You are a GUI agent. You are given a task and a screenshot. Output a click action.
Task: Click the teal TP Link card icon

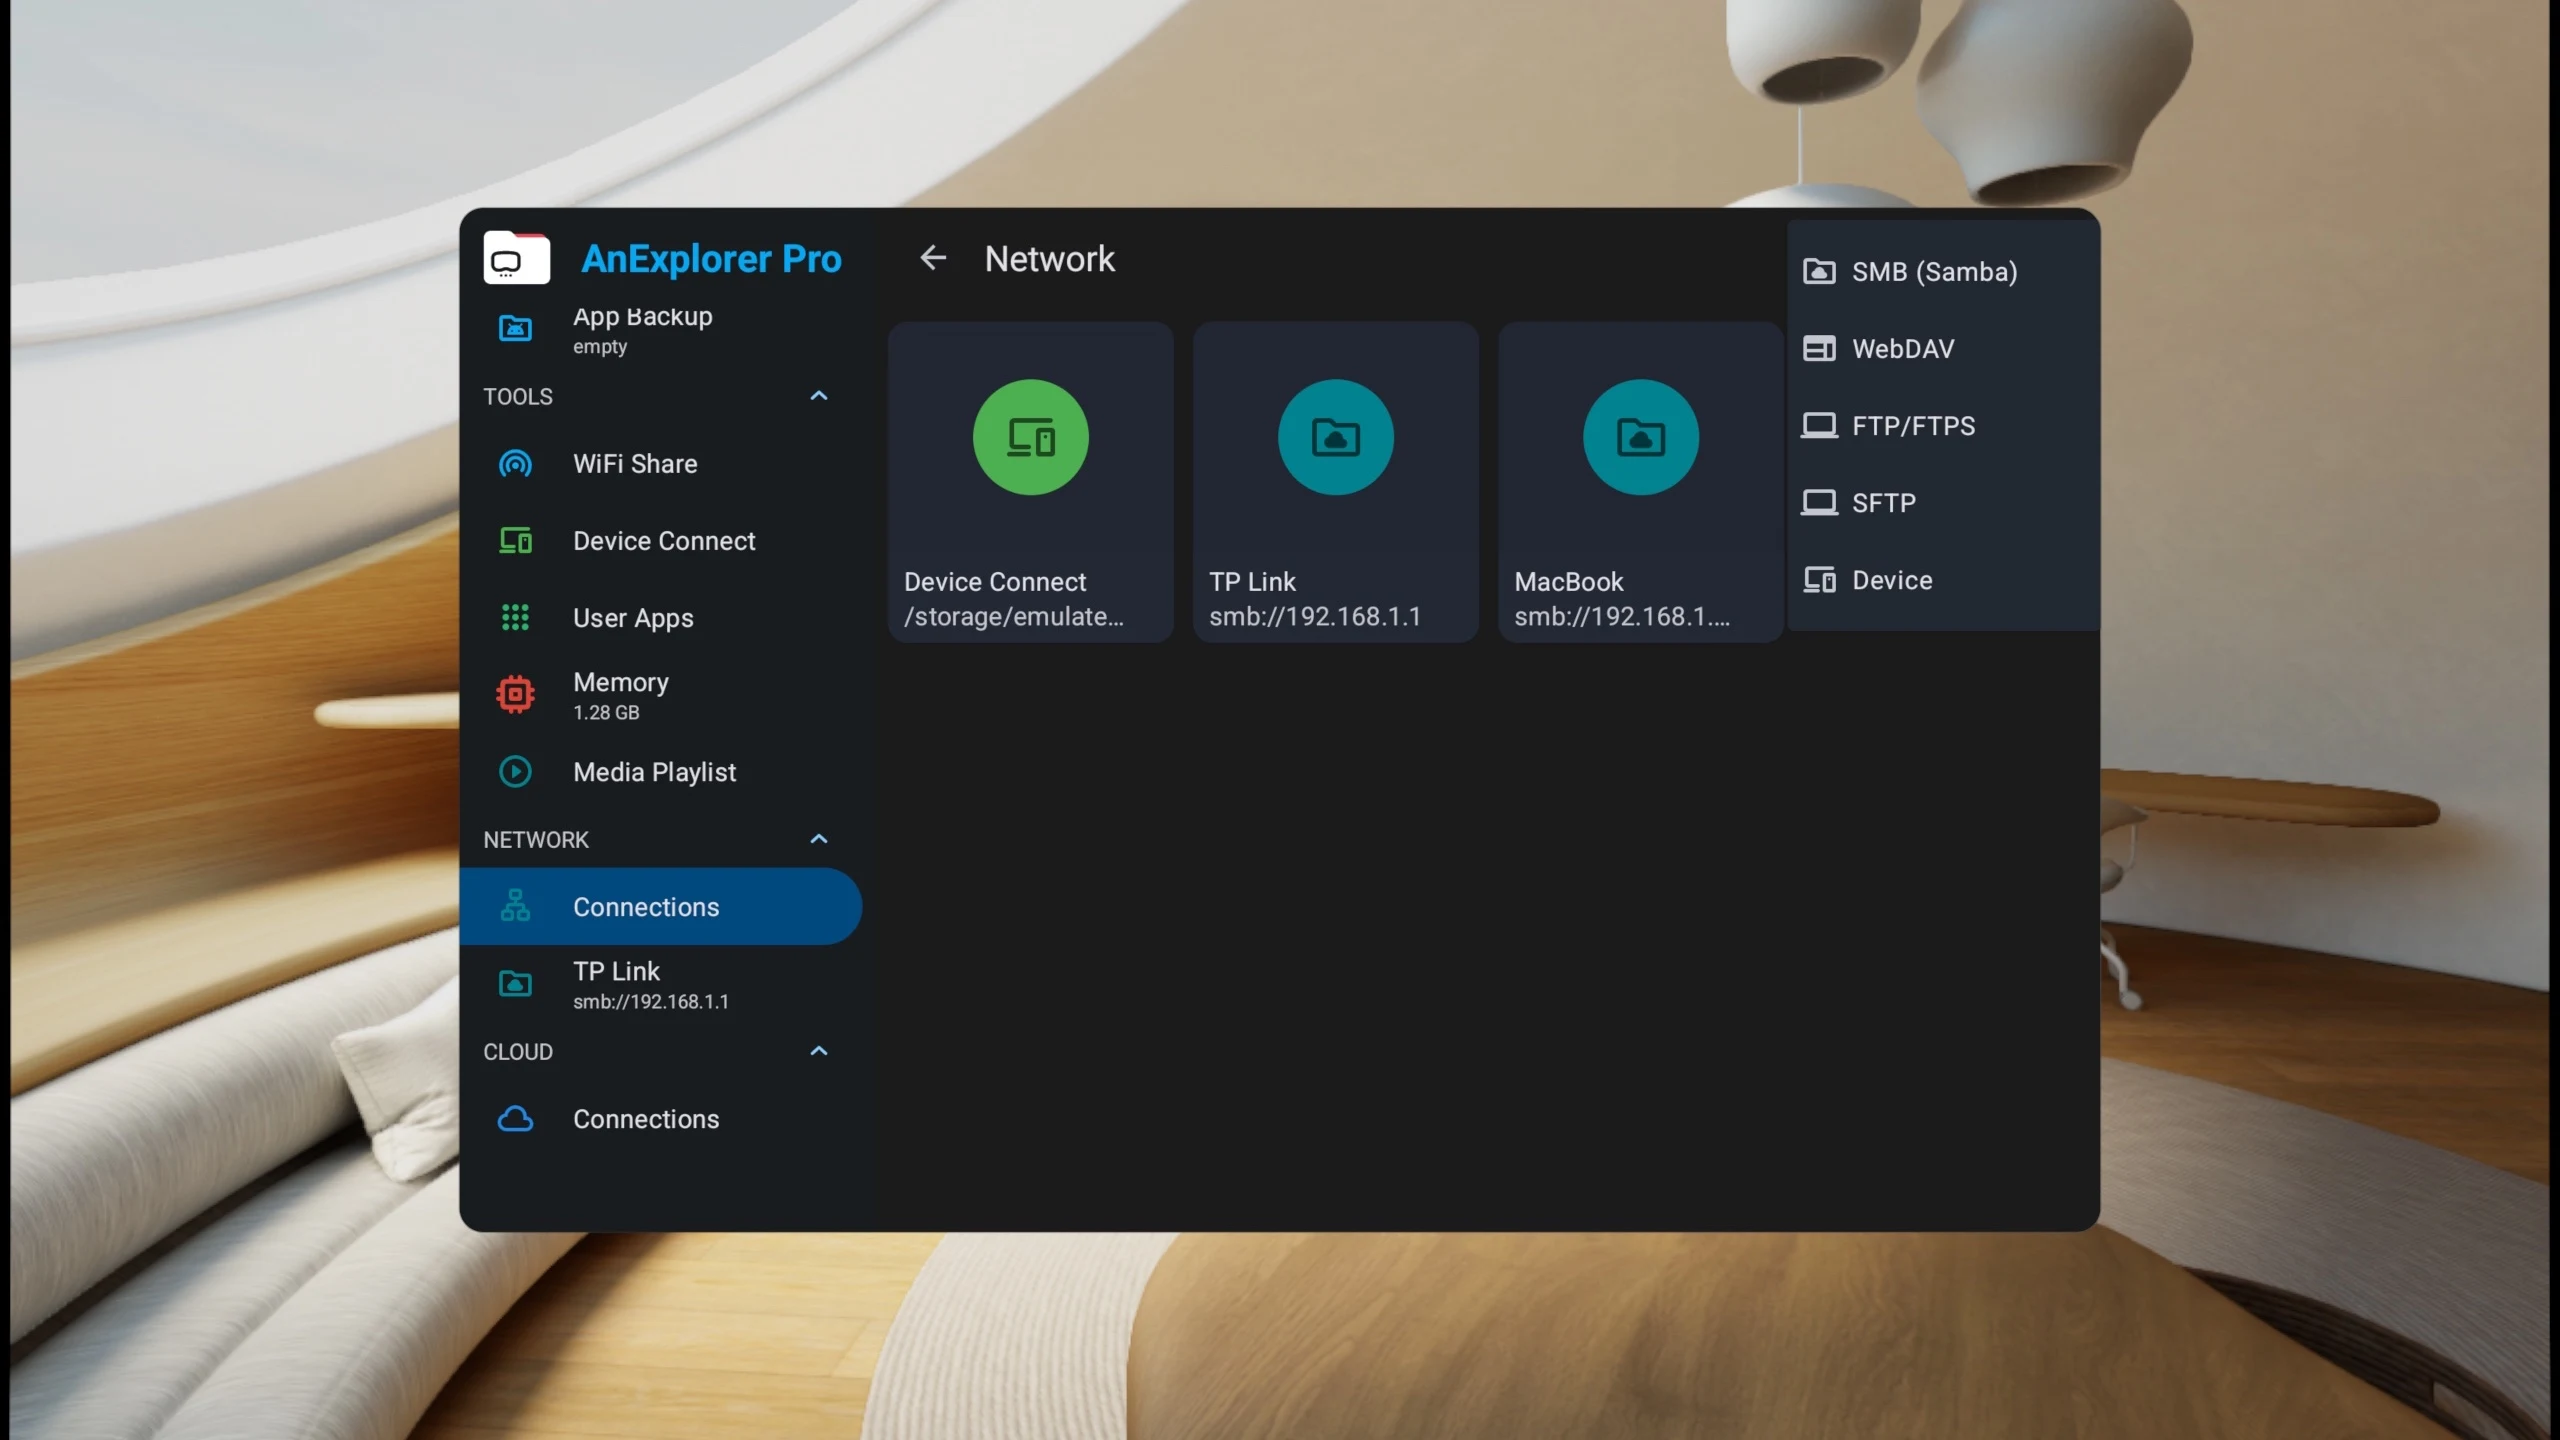pyautogui.click(x=1336, y=437)
